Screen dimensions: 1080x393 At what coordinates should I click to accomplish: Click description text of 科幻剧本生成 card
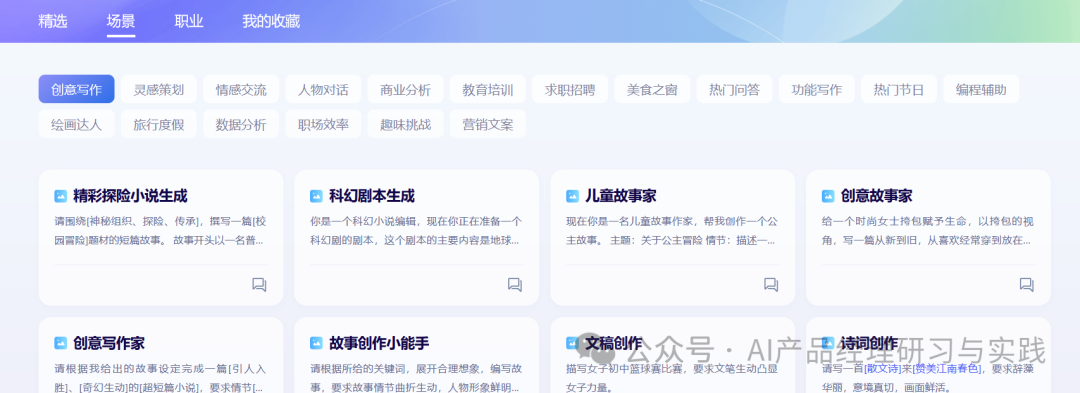(416, 231)
